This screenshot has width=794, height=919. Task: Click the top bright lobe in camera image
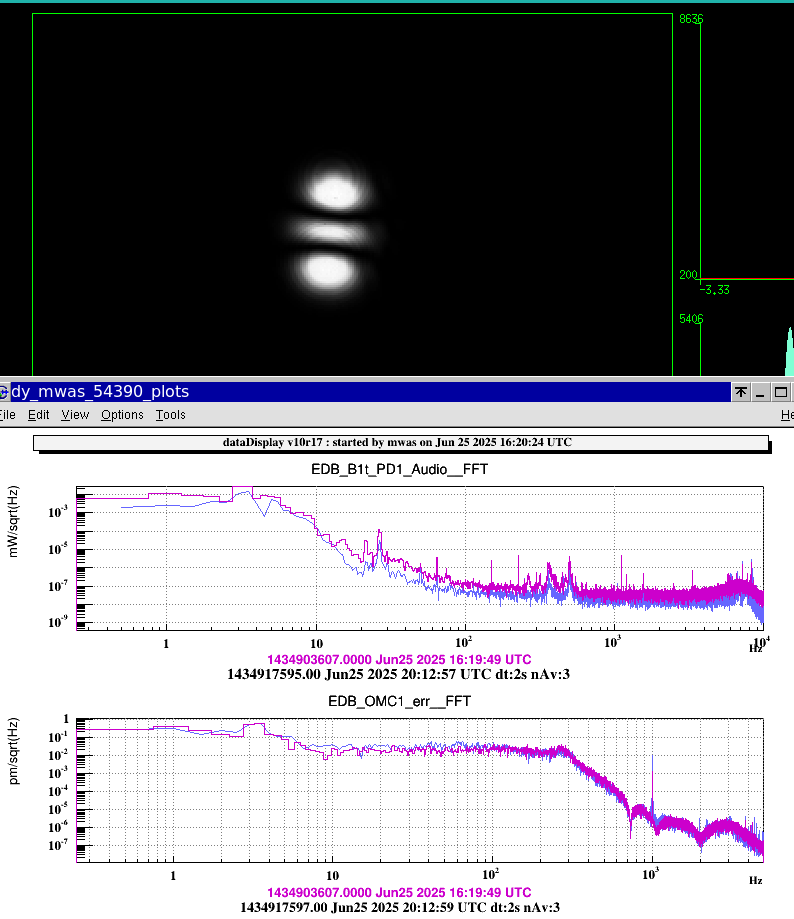335,192
